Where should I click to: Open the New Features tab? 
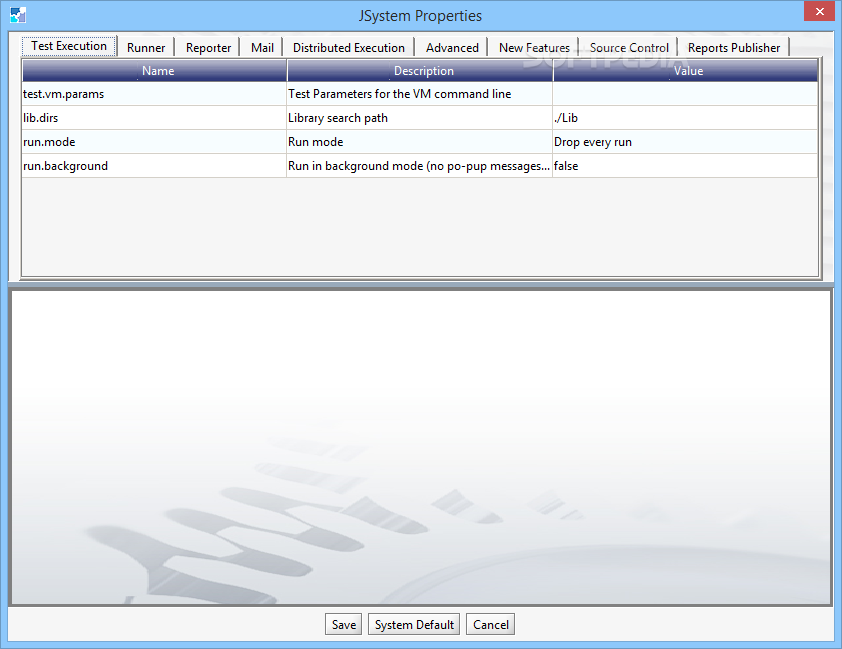pyautogui.click(x=534, y=48)
